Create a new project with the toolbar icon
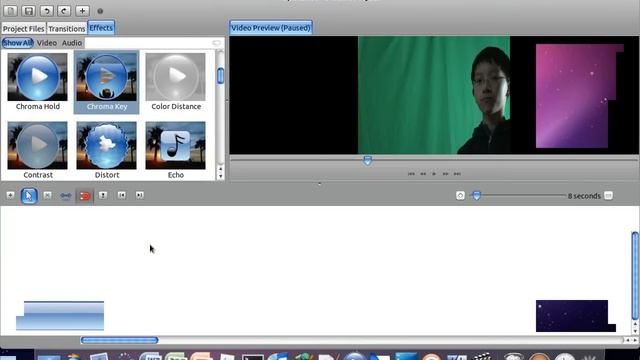The width and height of the screenshot is (640, 360). tap(11, 11)
